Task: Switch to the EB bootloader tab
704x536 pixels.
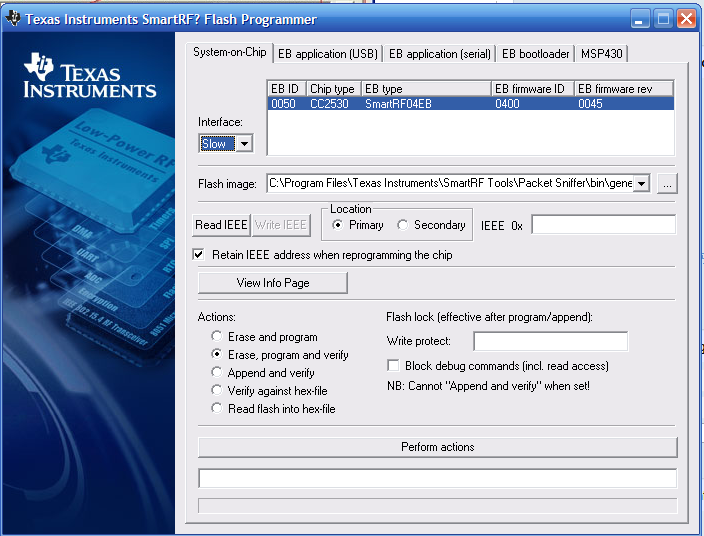Action: point(535,54)
